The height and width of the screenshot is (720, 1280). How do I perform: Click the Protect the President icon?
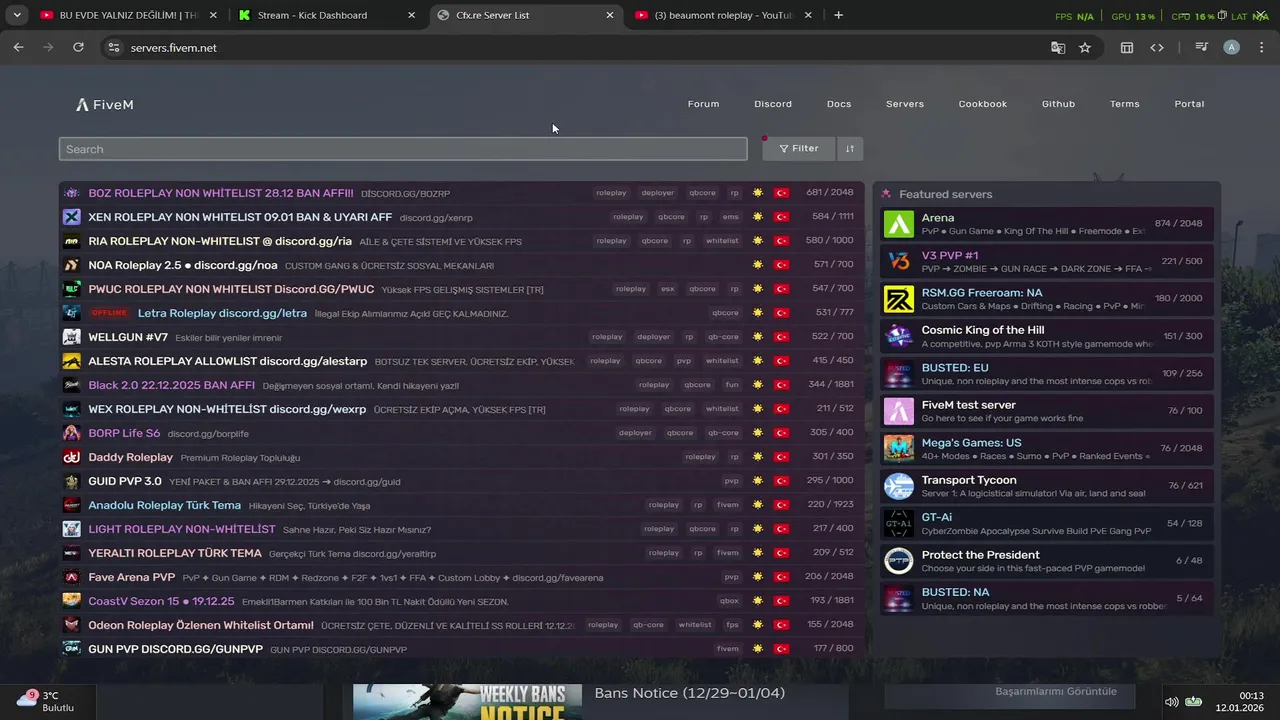click(x=899, y=561)
